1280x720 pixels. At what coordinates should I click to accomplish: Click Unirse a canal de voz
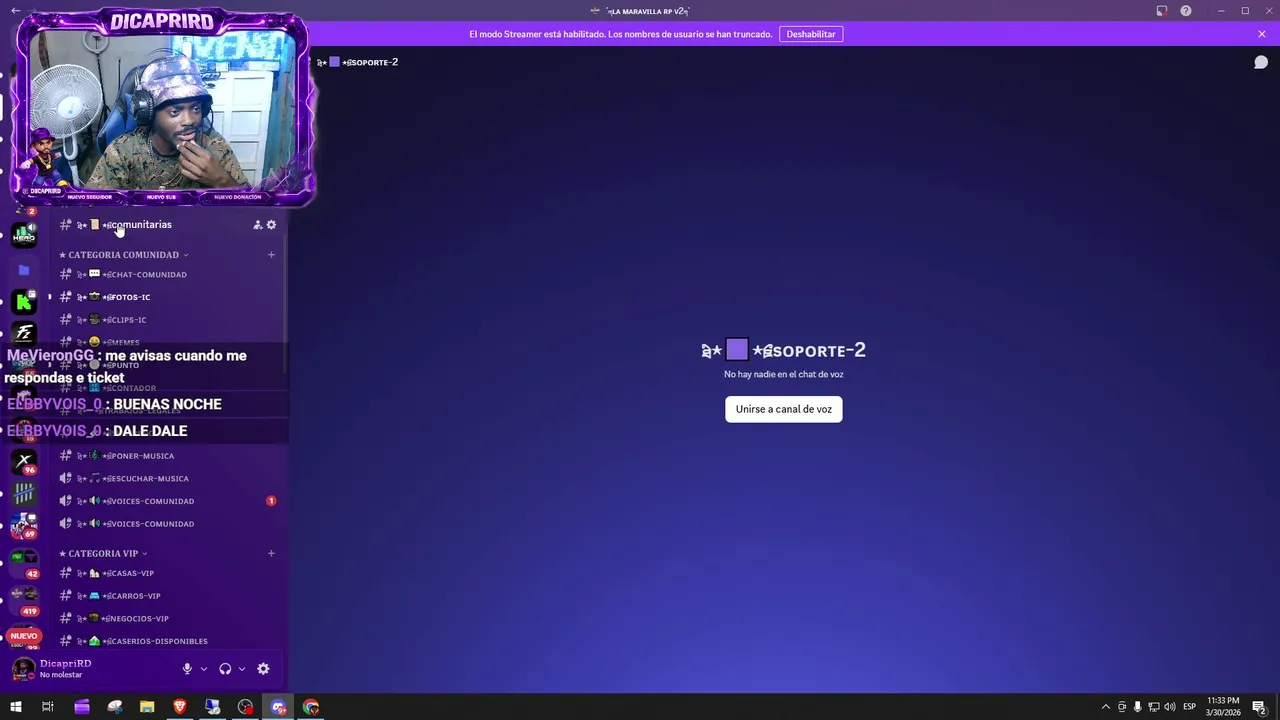click(784, 409)
